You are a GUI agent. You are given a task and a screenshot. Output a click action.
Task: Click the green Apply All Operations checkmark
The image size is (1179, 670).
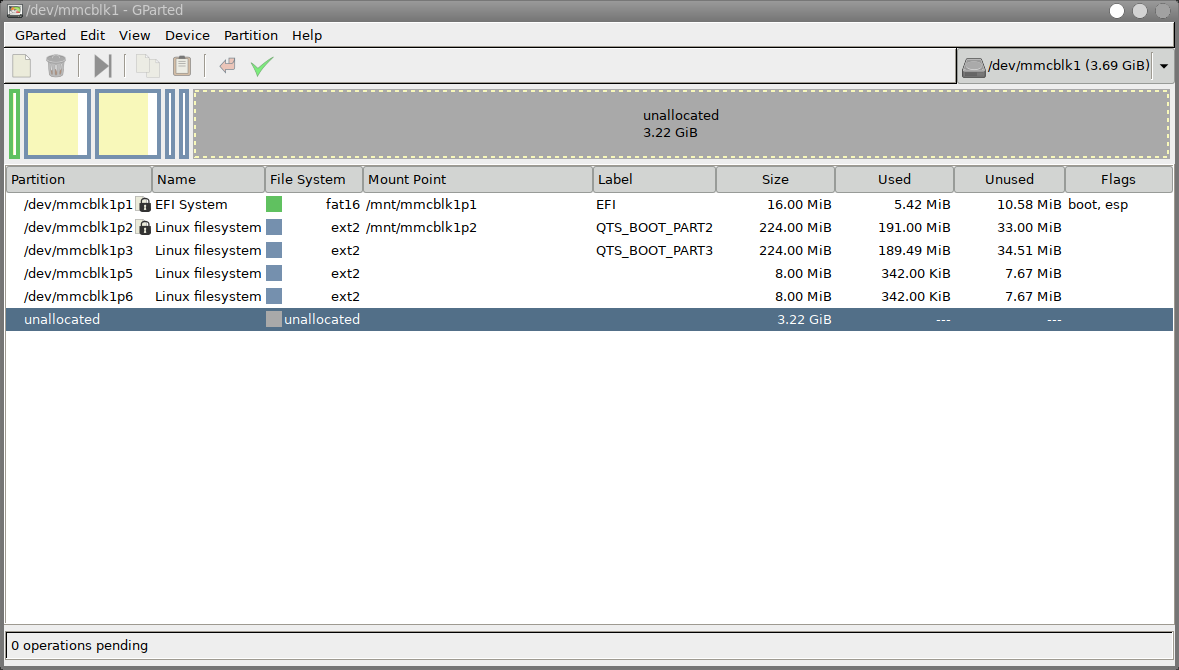[x=262, y=66]
